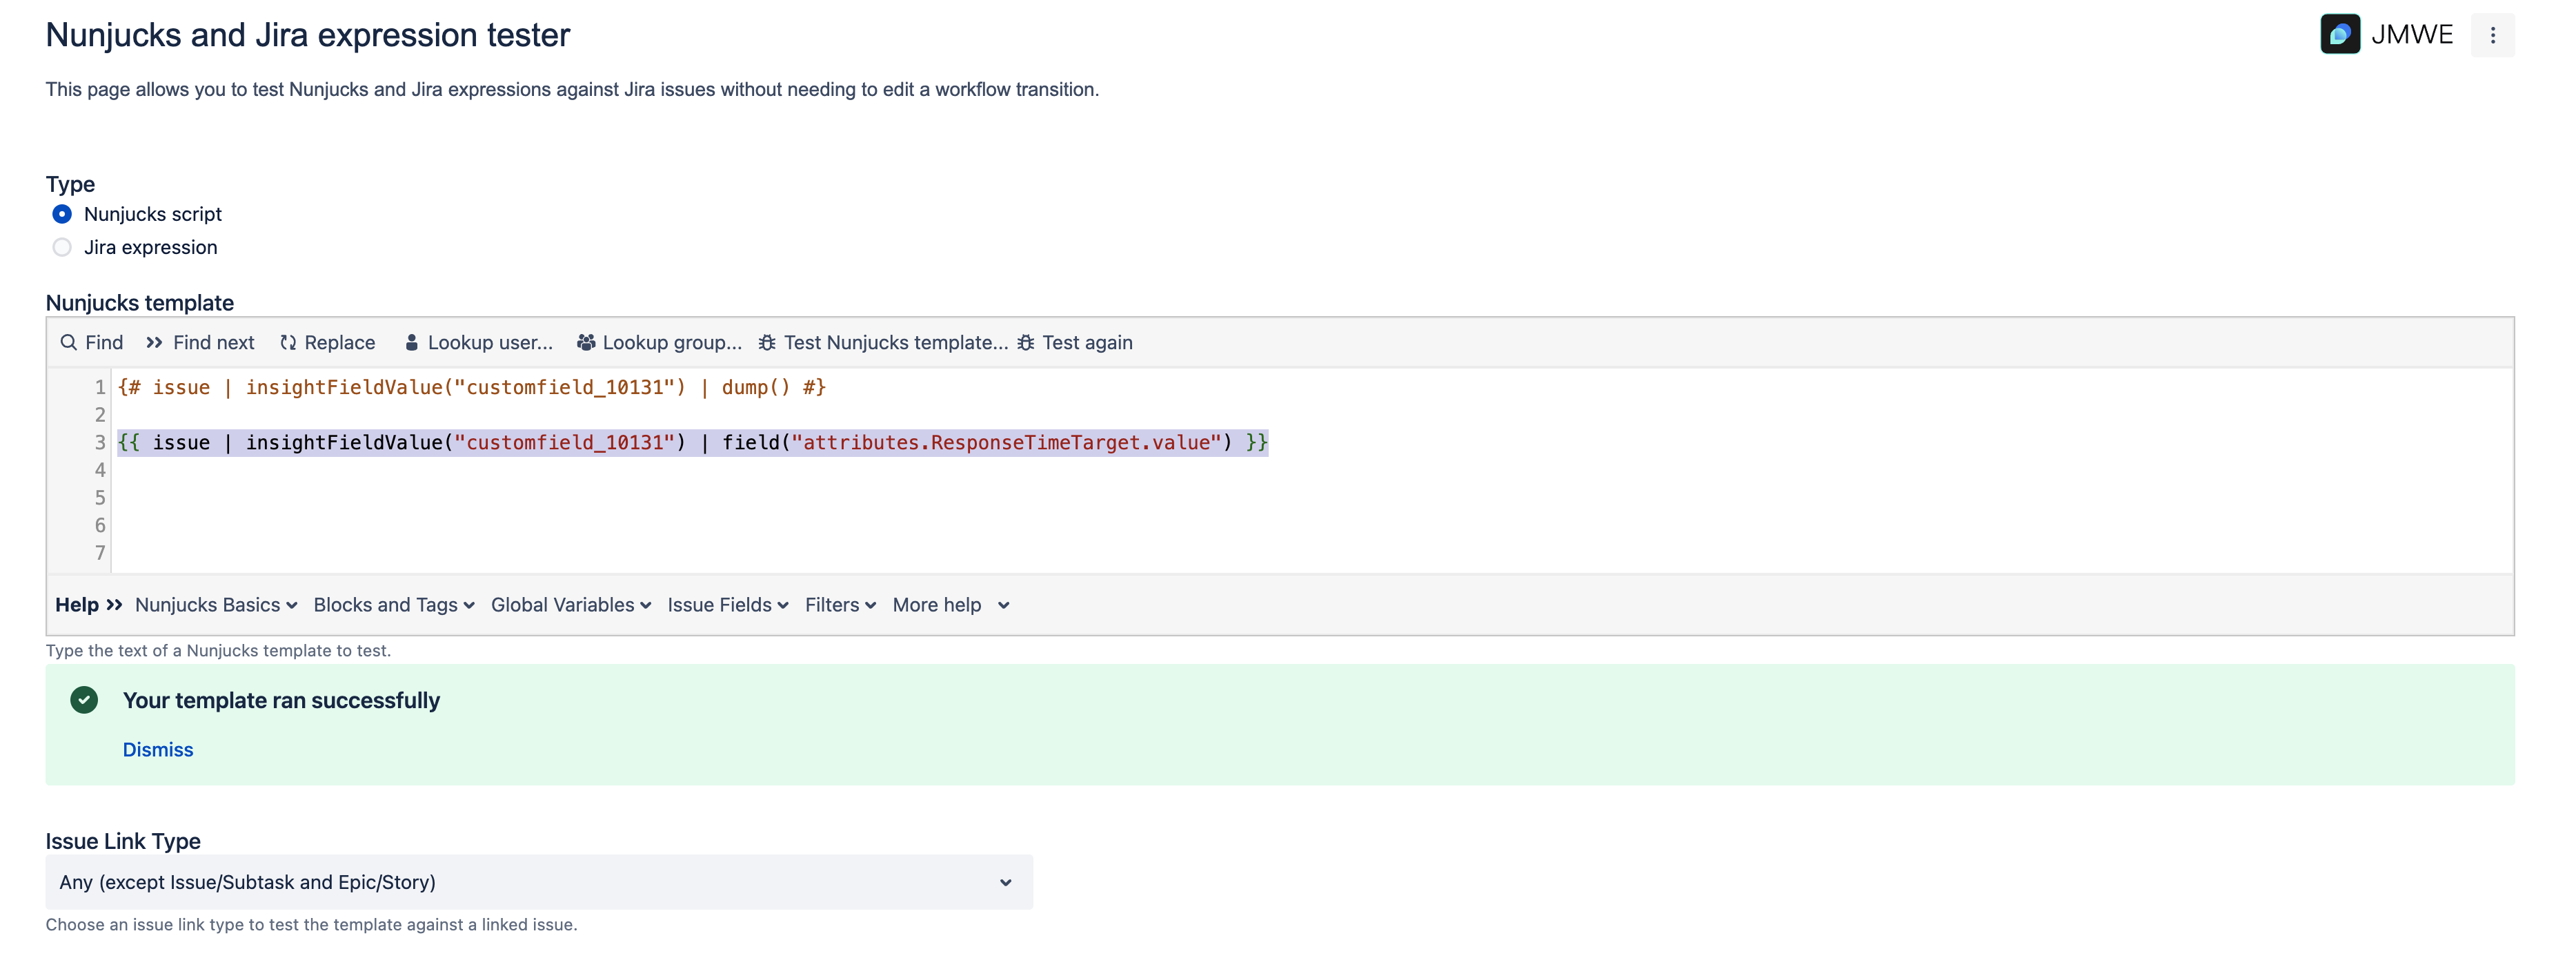
Task: Expand the Filters help menu
Action: [x=840, y=605]
